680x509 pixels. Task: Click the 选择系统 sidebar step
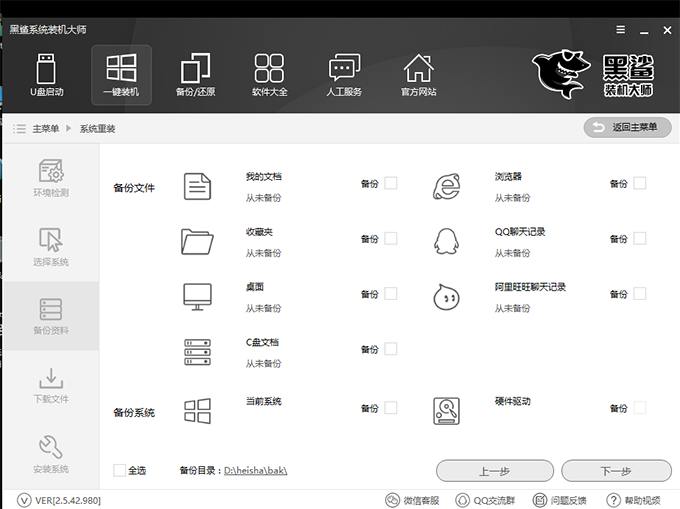click(x=51, y=247)
